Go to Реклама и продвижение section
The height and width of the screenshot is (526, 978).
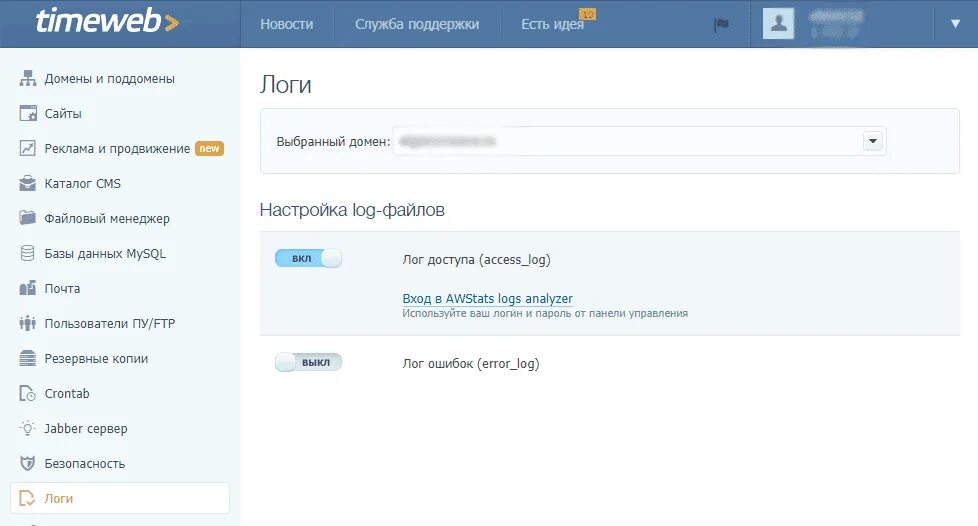(x=117, y=149)
